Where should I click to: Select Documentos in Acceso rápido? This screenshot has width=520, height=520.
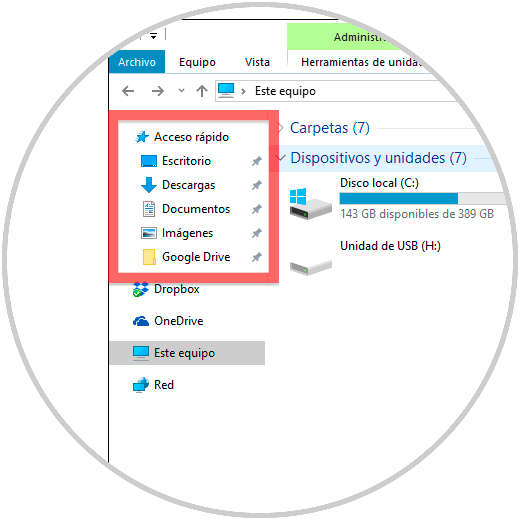(x=196, y=209)
